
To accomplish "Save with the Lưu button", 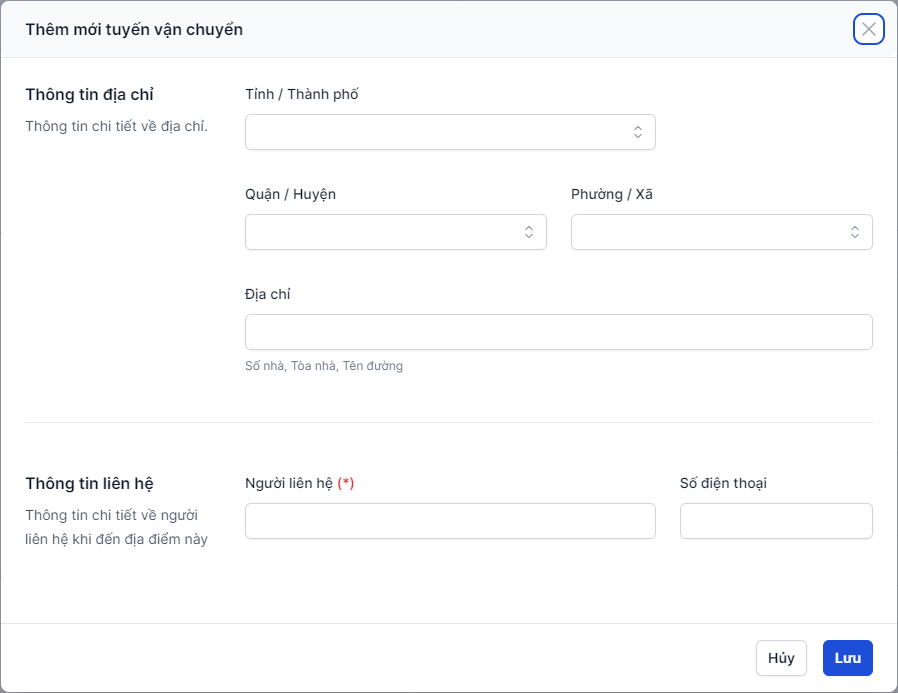I will pyautogui.click(x=847, y=658).
